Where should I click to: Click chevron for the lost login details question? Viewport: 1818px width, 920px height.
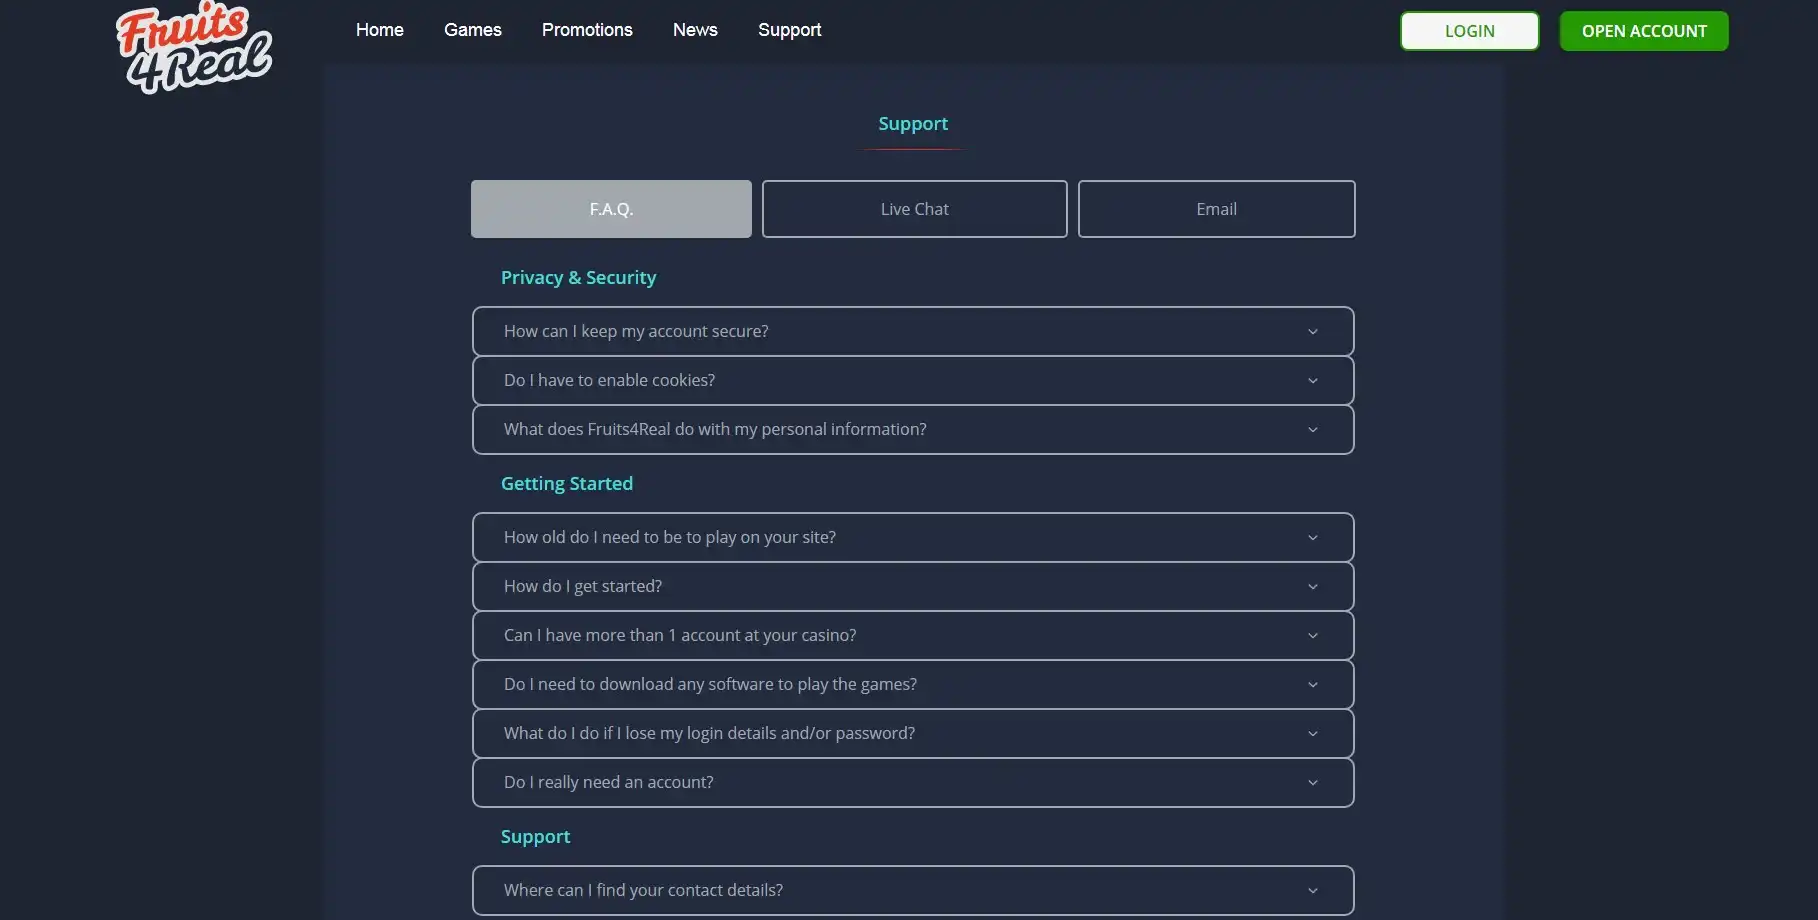[1312, 734]
